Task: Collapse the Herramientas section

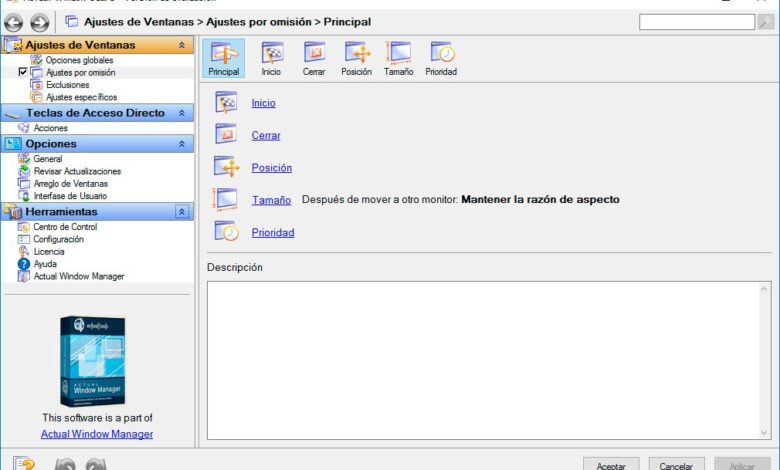Action: pos(182,212)
